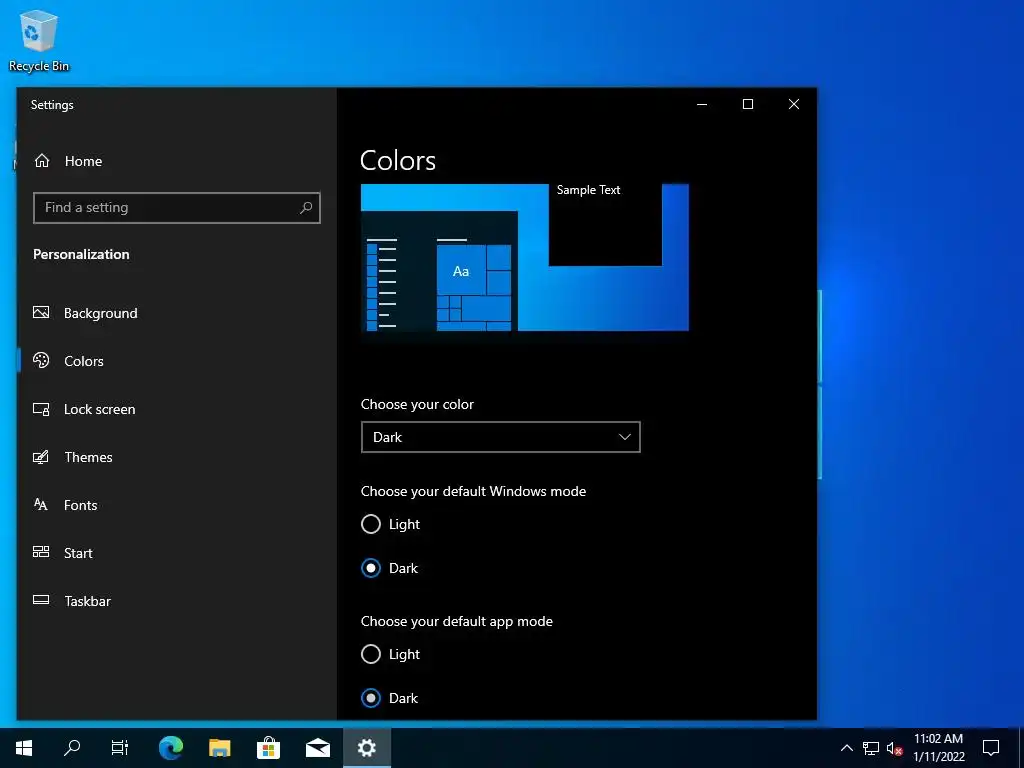The width and height of the screenshot is (1024, 768).
Task: Go to Background settings page
Action: tap(176, 313)
